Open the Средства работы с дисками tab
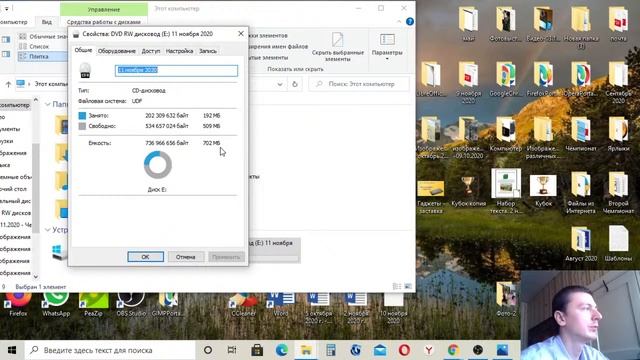The image size is (640, 360). [x=104, y=22]
